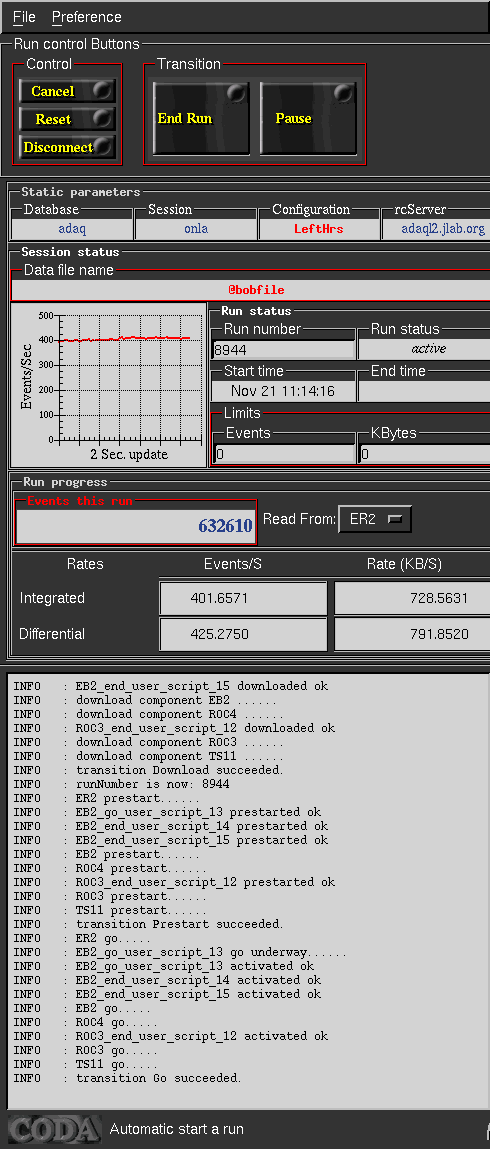
Task: Click the Cancel control button
Action: click(67, 92)
